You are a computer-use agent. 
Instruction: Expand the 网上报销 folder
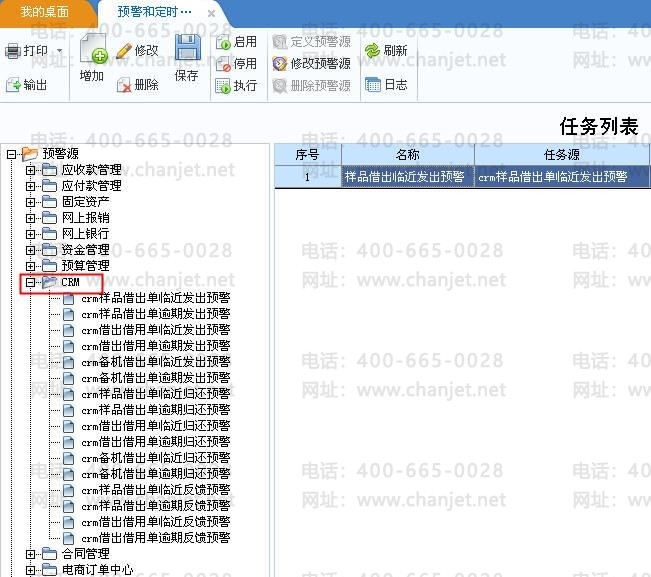[30, 218]
